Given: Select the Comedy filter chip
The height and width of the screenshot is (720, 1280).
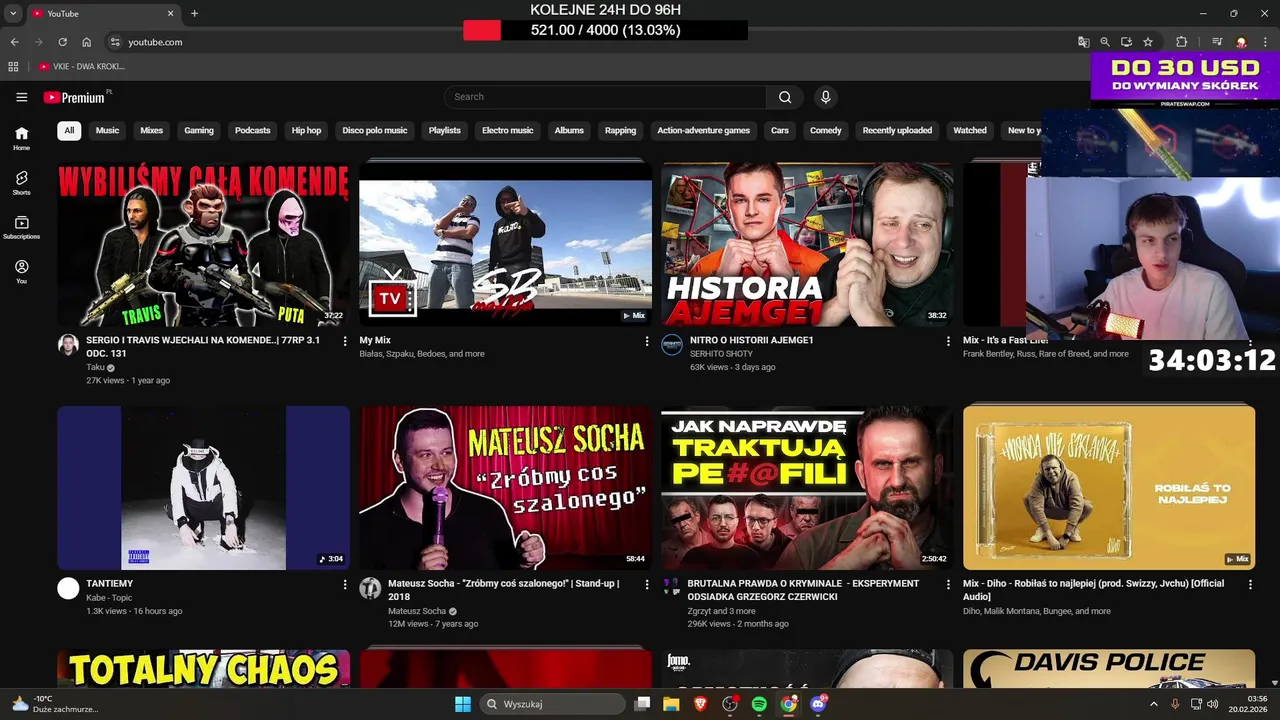Looking at the screenshot, I should [x=826, y=130].
